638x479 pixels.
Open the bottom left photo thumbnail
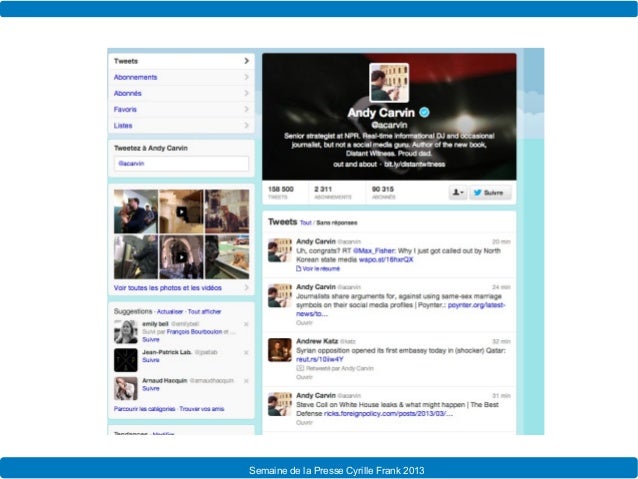point(136,257)
